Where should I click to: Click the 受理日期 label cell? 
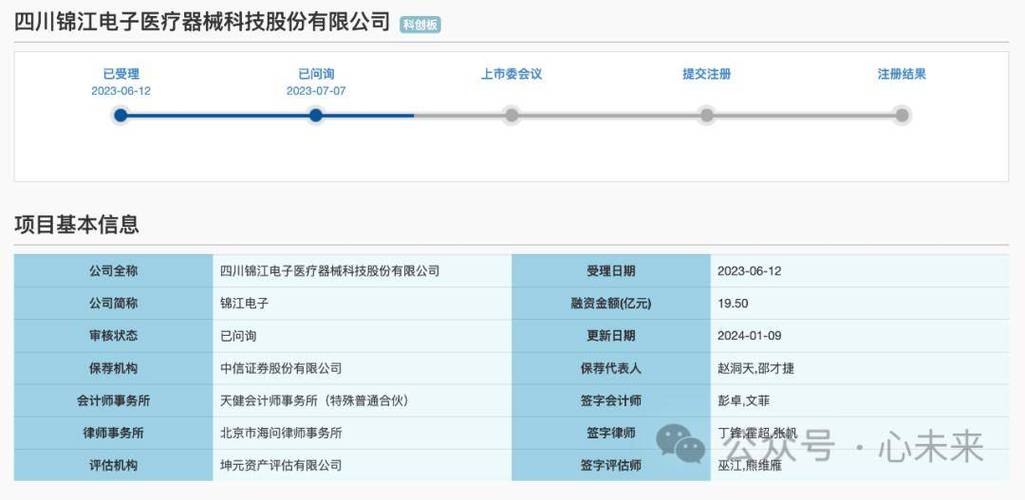(611, 271)
